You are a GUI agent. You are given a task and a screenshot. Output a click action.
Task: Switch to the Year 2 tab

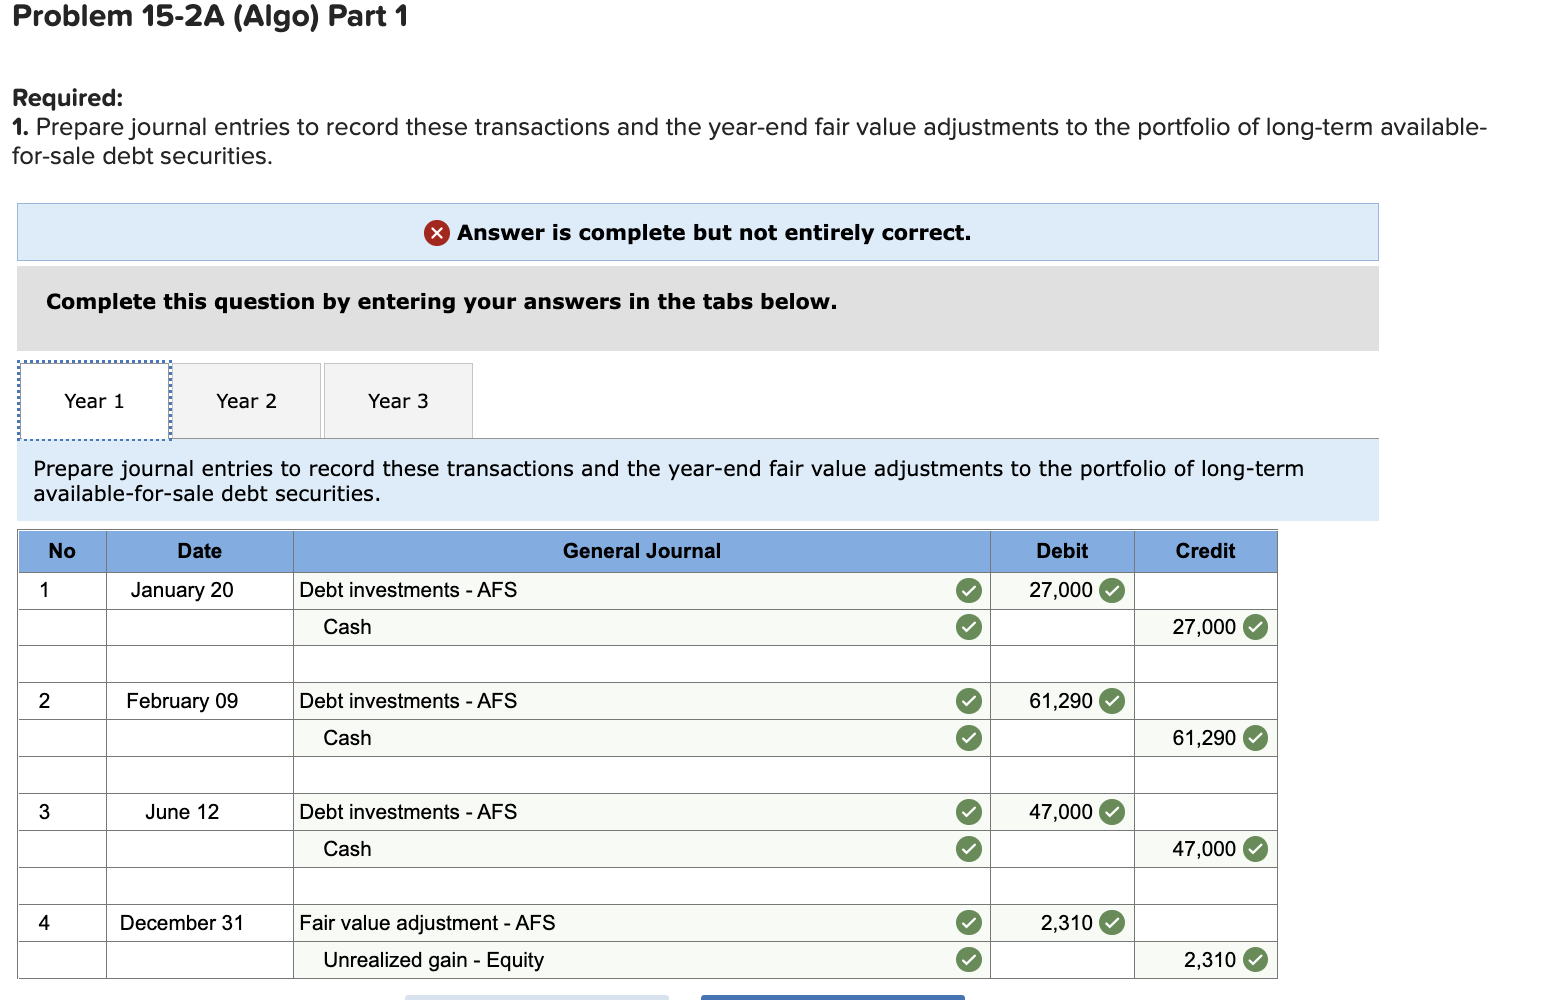tap(246, 400)
